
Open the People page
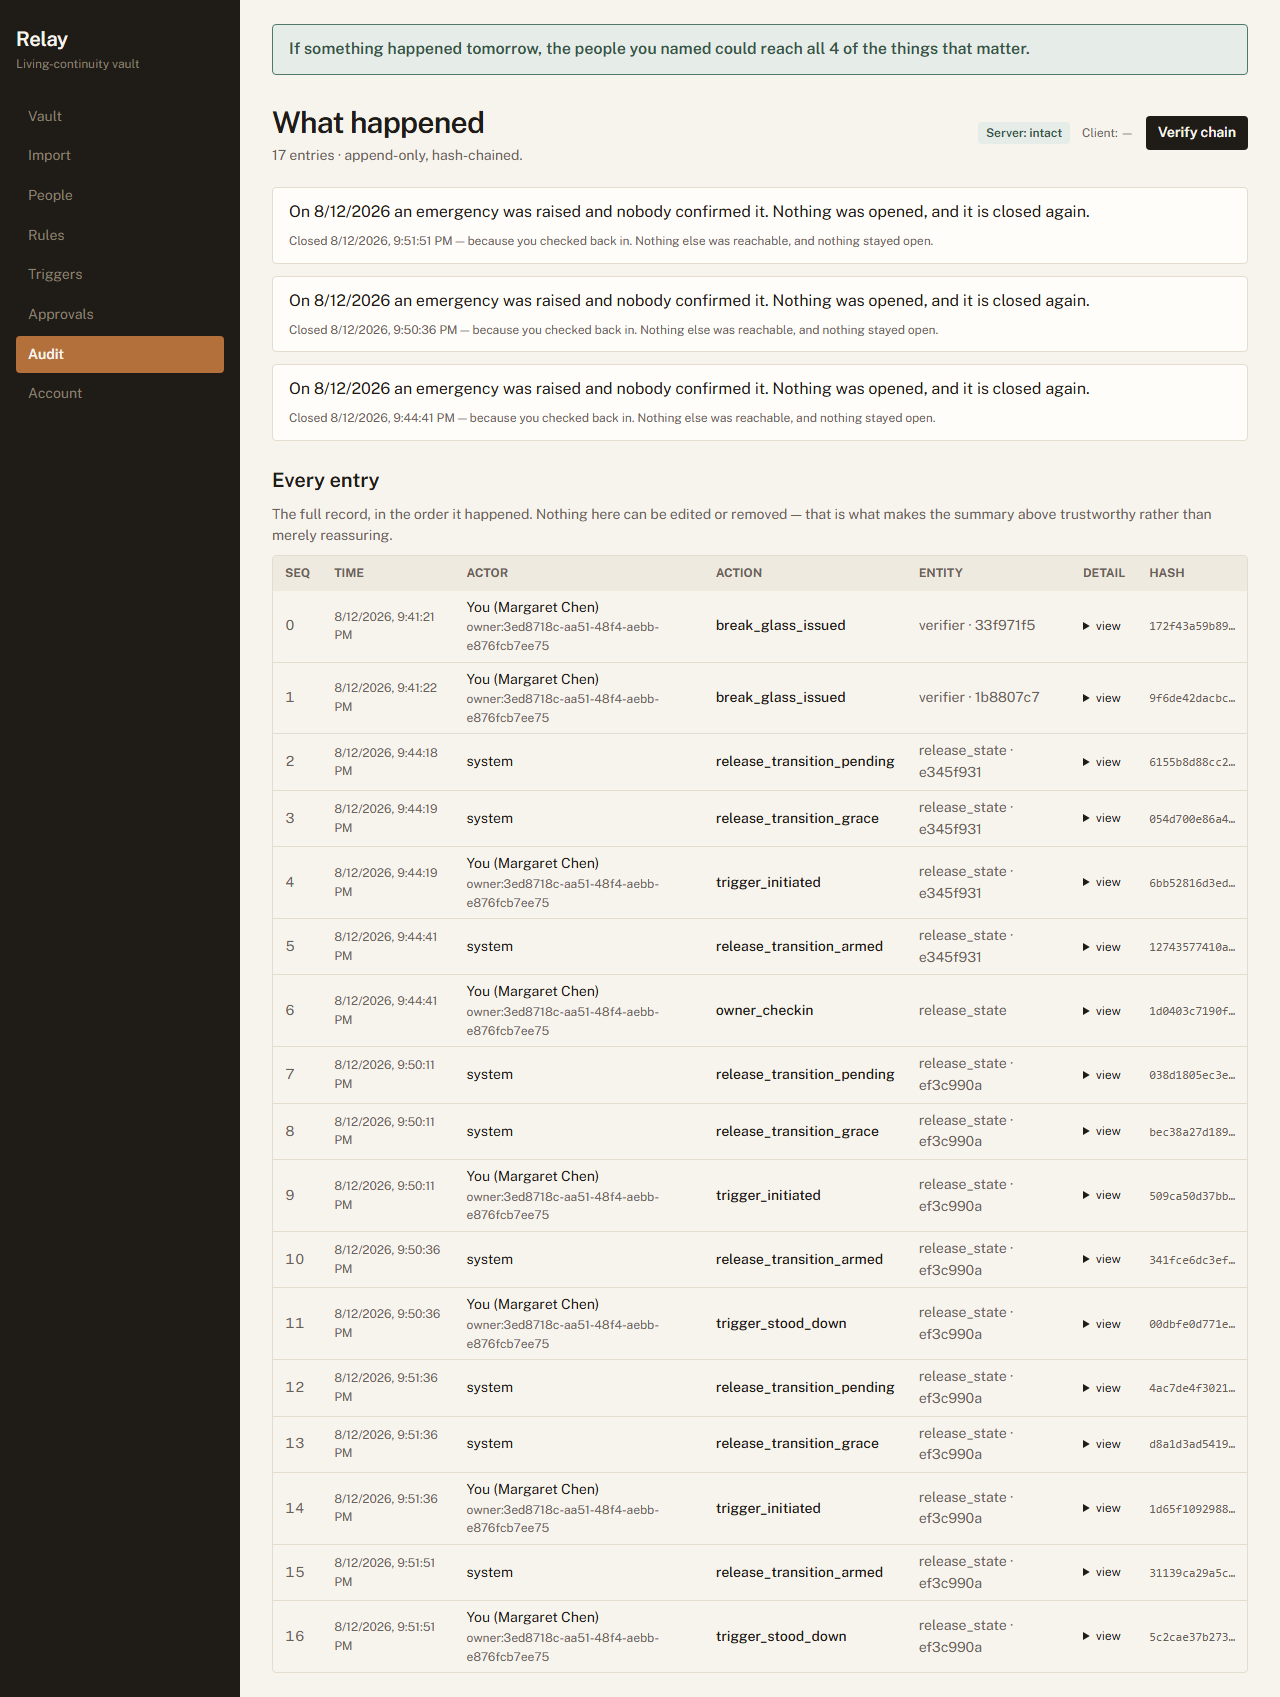120,195
